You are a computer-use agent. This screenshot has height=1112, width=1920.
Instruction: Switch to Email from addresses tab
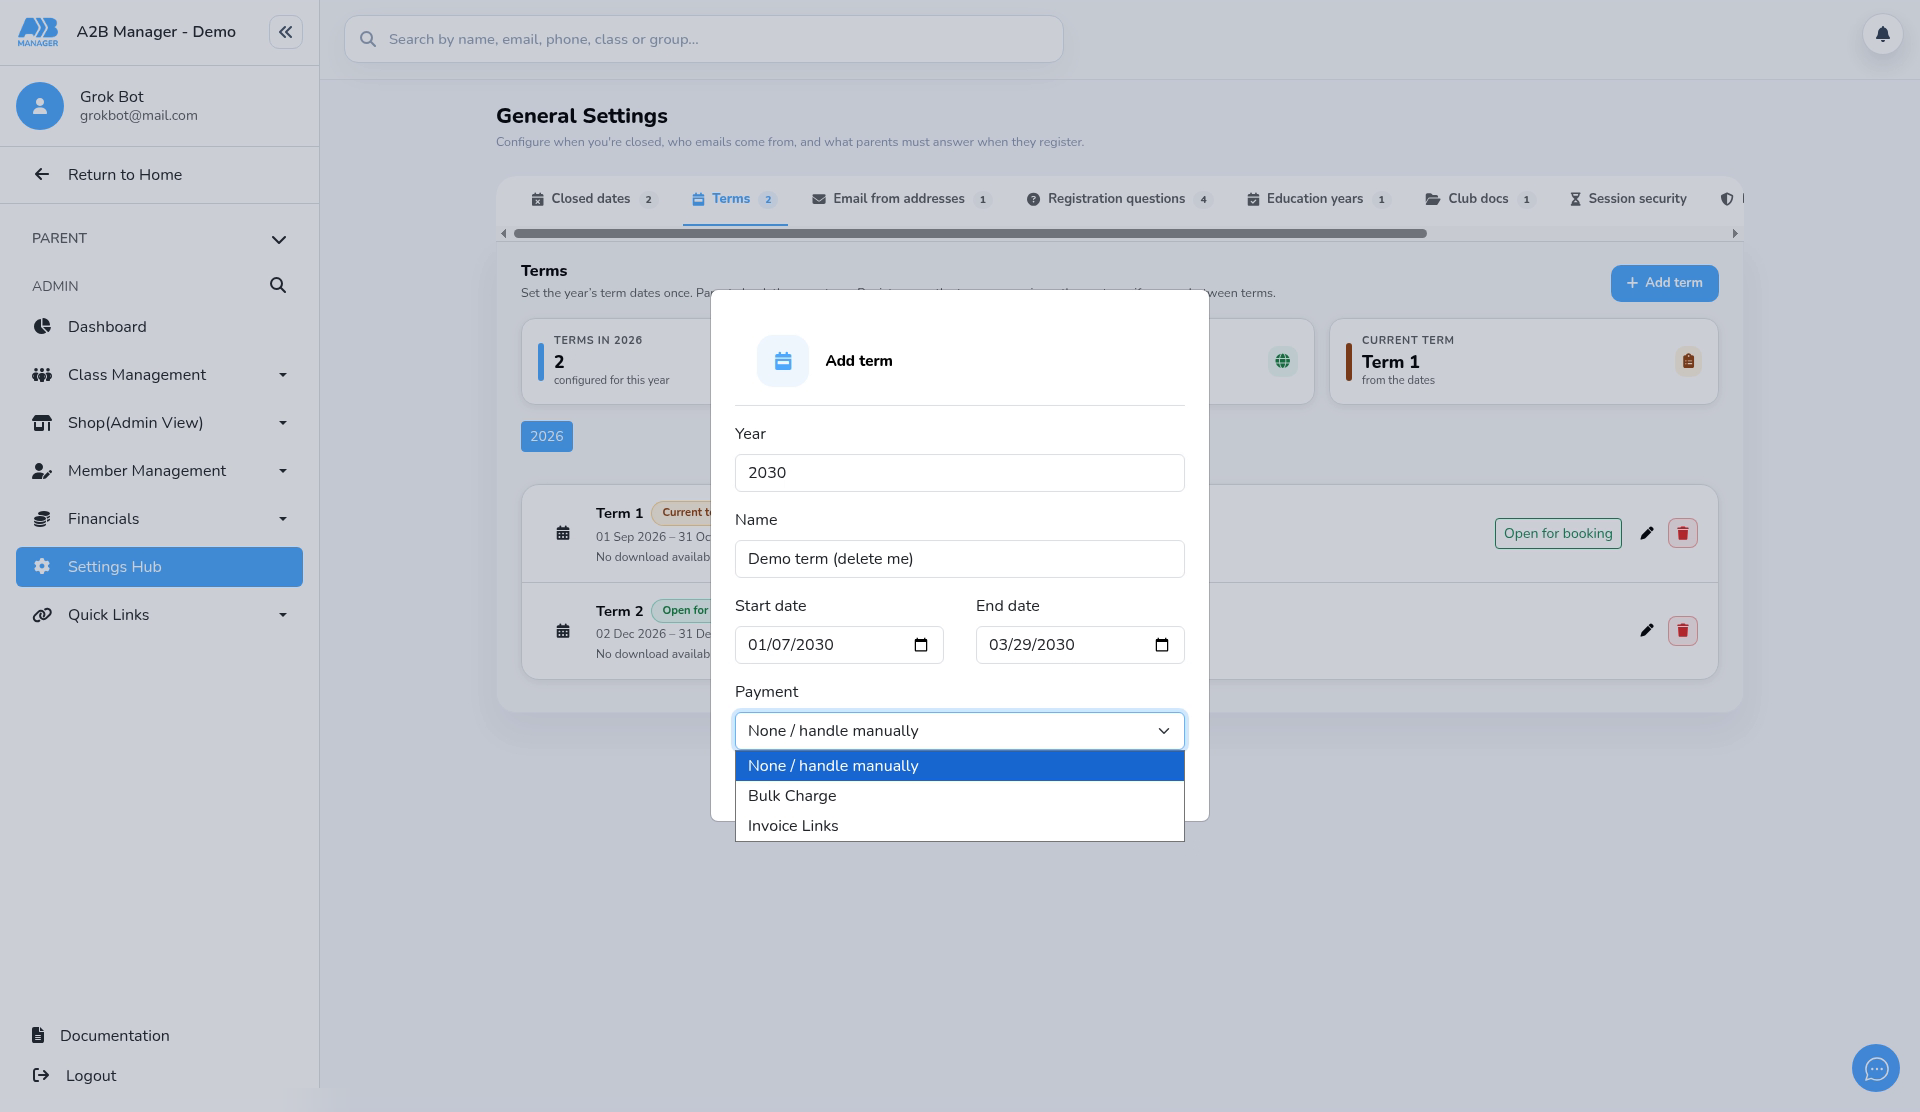(x=901, y=199)
